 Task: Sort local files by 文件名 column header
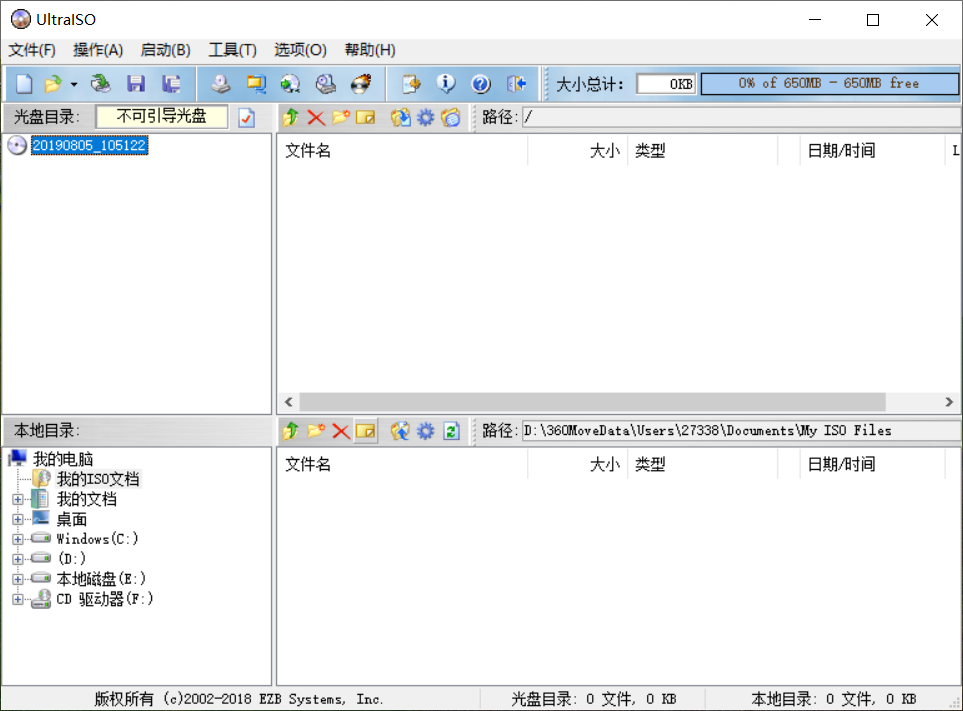pos(402,464)
